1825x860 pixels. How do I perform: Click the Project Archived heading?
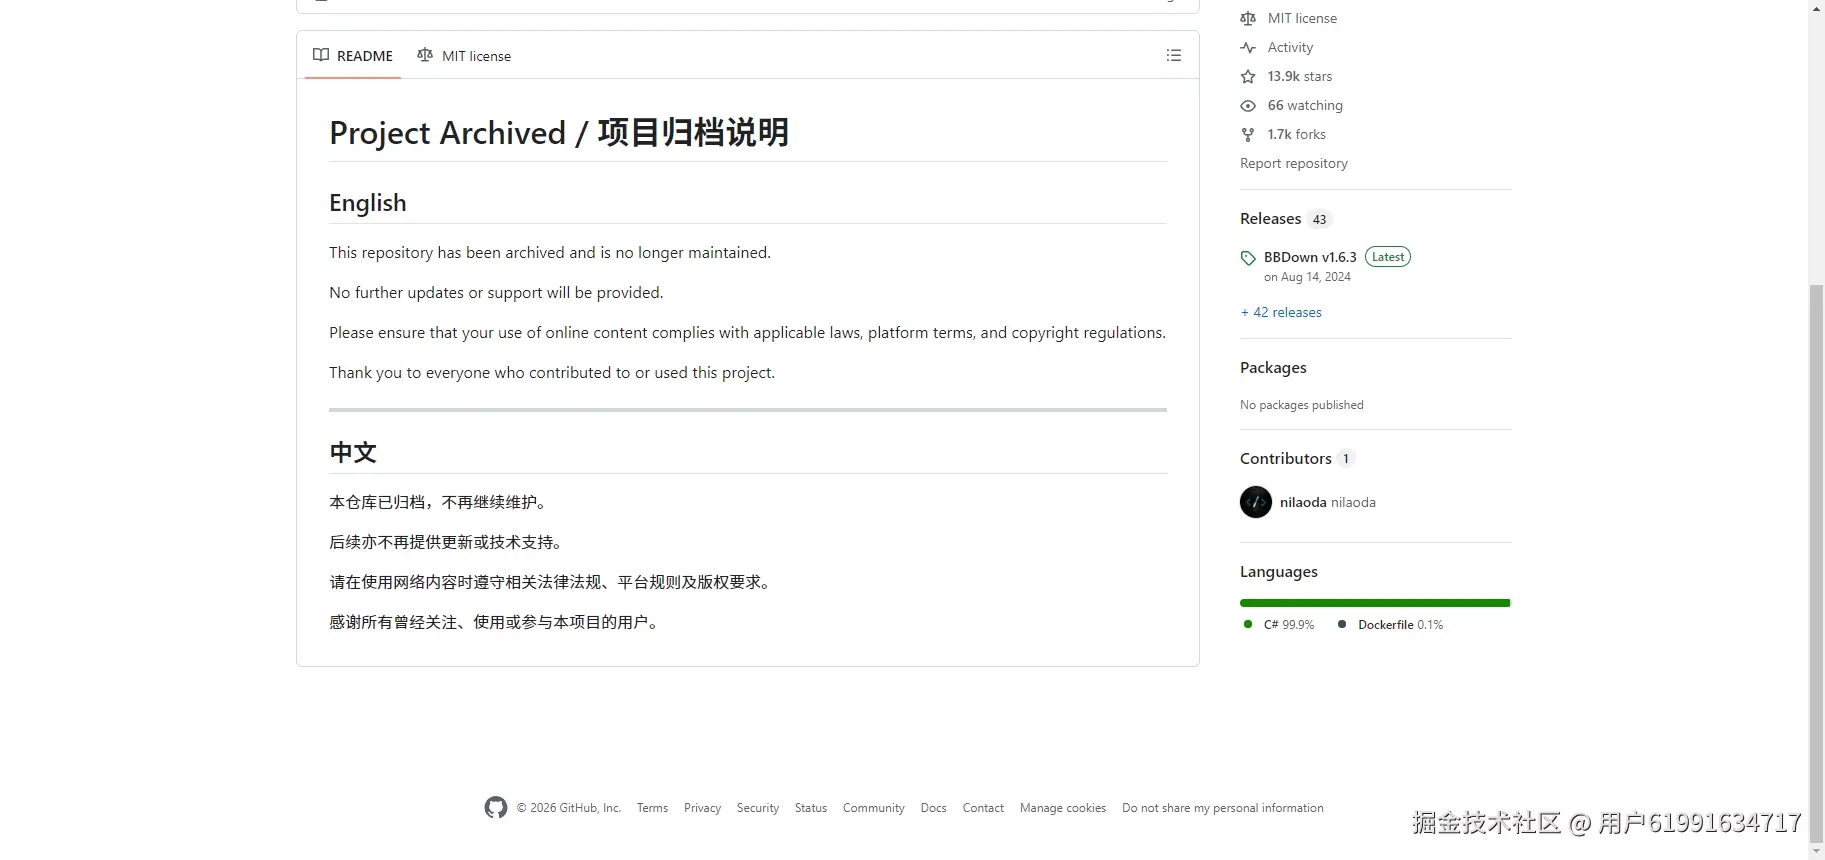pos(559,132)
